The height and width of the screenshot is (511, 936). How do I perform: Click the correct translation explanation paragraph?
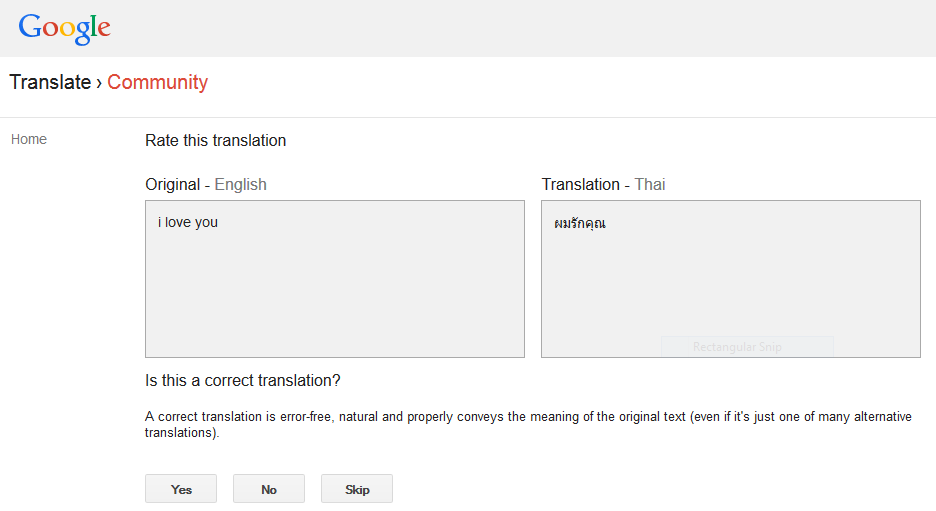(528, 424)
